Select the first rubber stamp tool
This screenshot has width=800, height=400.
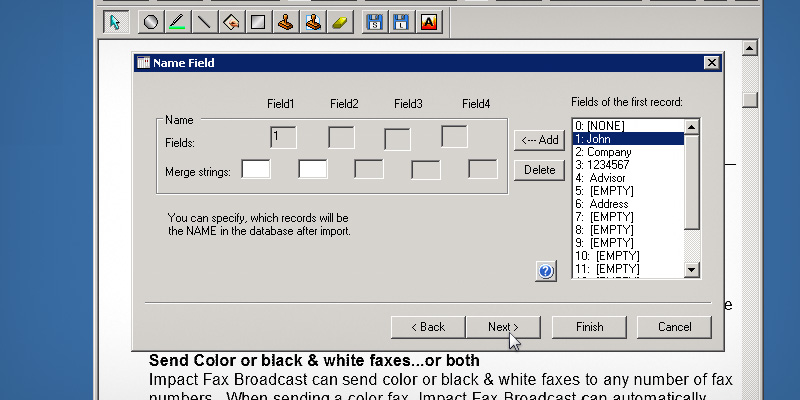pyautogui.click(x=285, y=21)
